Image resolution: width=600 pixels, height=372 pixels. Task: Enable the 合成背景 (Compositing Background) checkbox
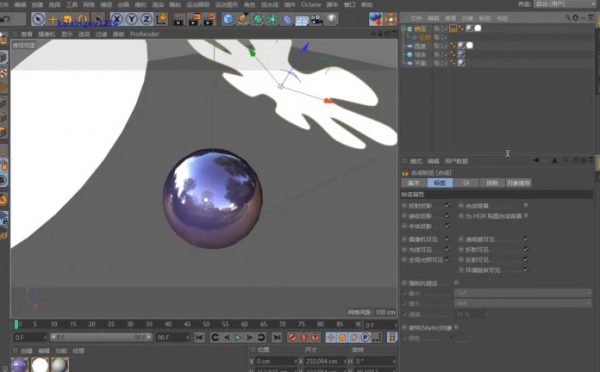click(526, 206)
